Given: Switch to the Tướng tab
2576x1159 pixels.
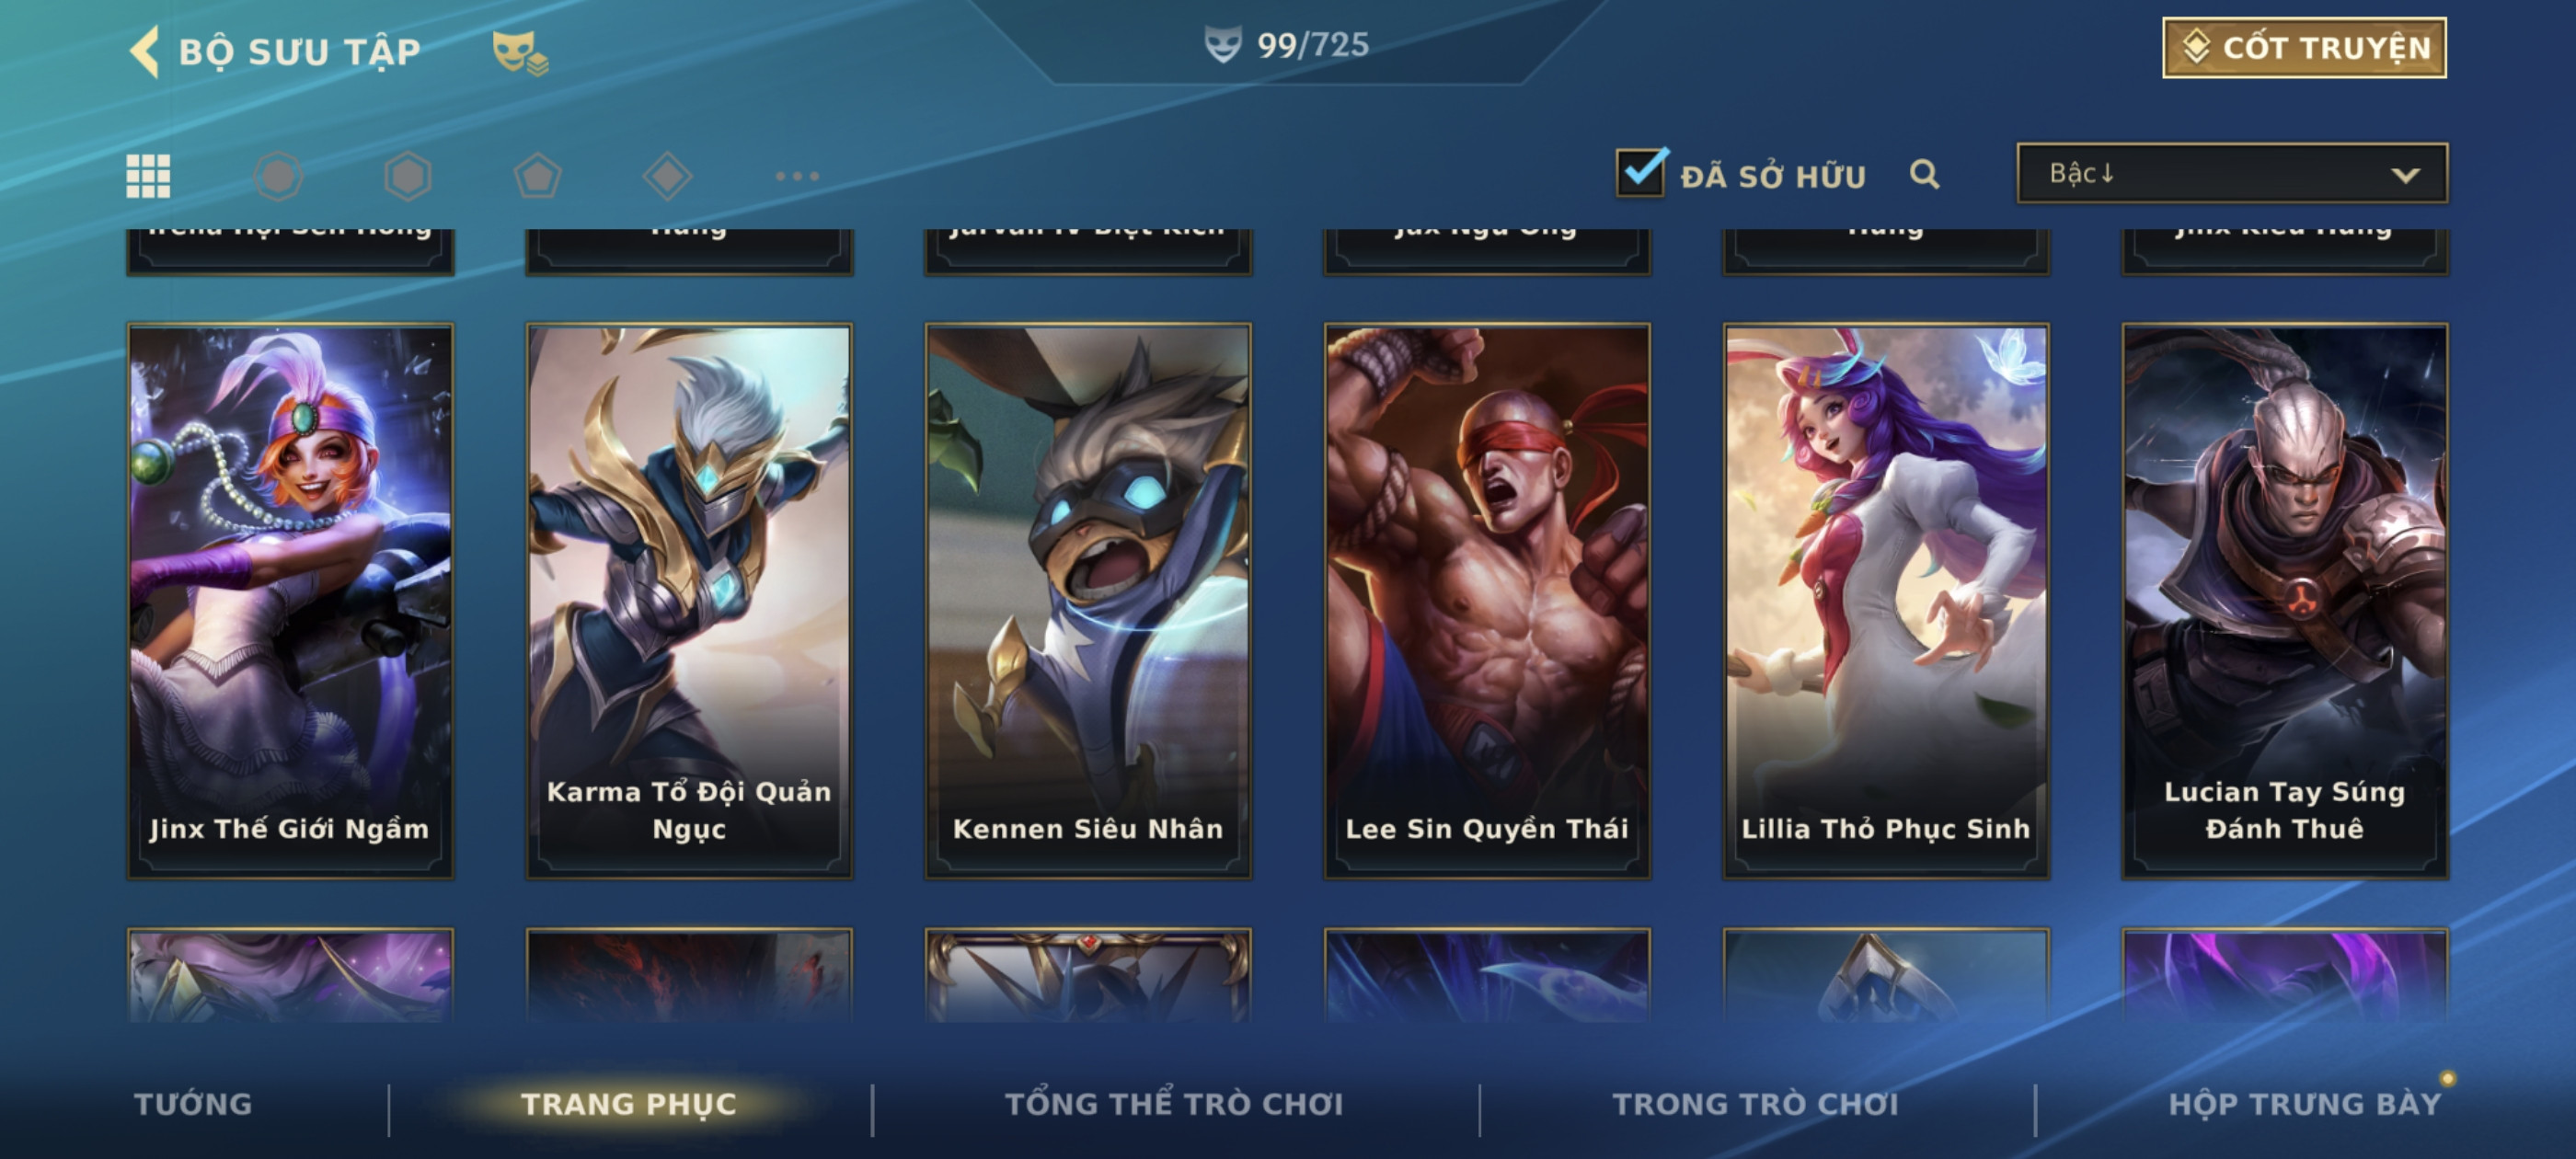Looking at the screenshot, I should [193, 1104].
